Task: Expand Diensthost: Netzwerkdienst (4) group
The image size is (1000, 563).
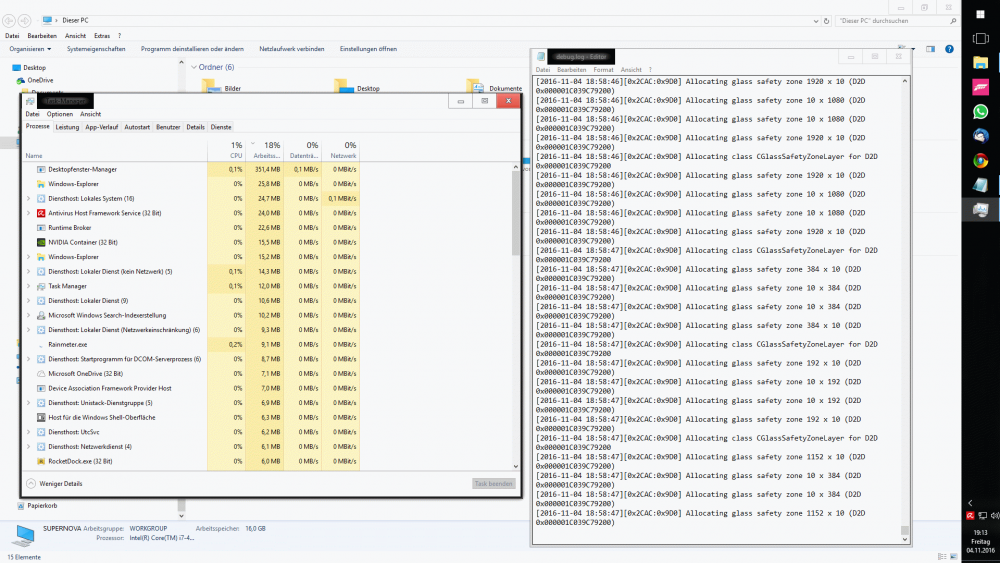Action: coord(28,446)
